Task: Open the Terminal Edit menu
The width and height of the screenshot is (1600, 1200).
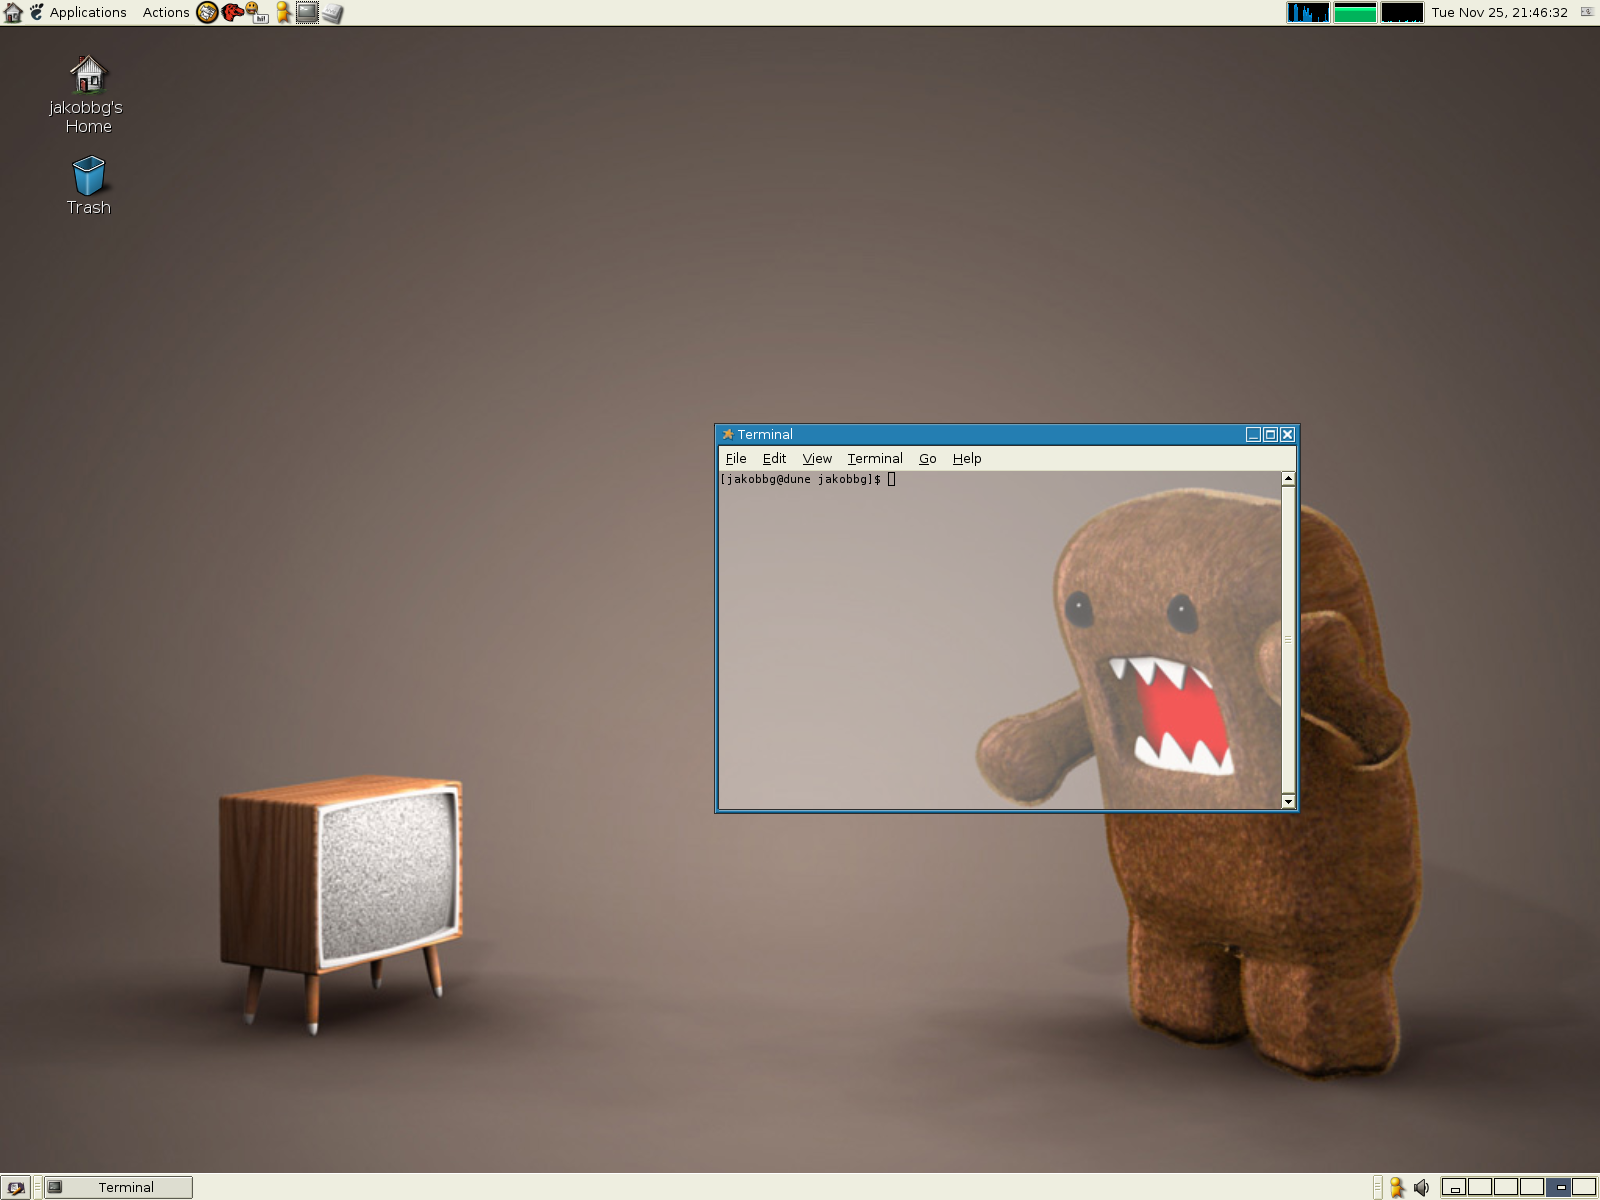Action: click(774, 458)
